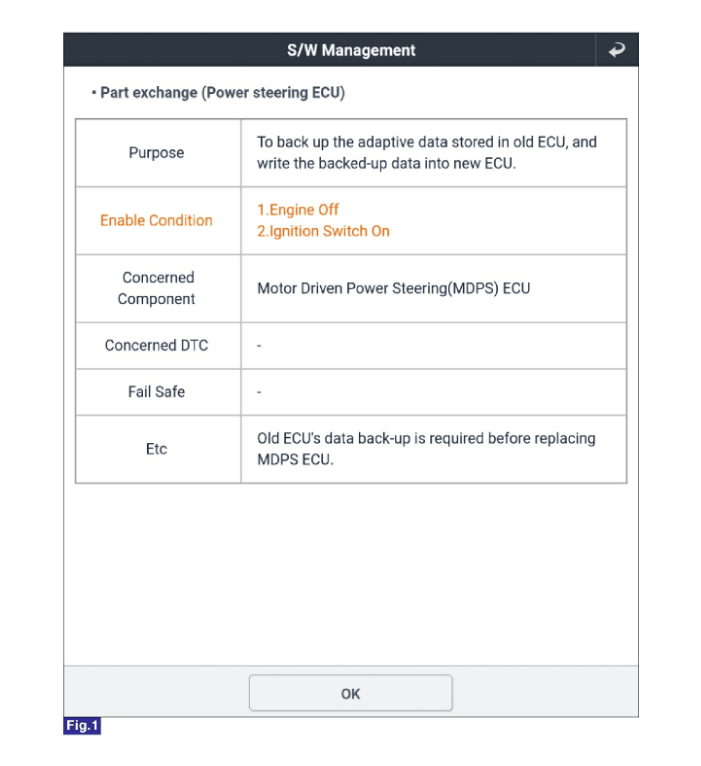Viewport: 701px width, 766px height.
Task: Click the Fig.1 caption tag
Action: click(x=82, y=726)
